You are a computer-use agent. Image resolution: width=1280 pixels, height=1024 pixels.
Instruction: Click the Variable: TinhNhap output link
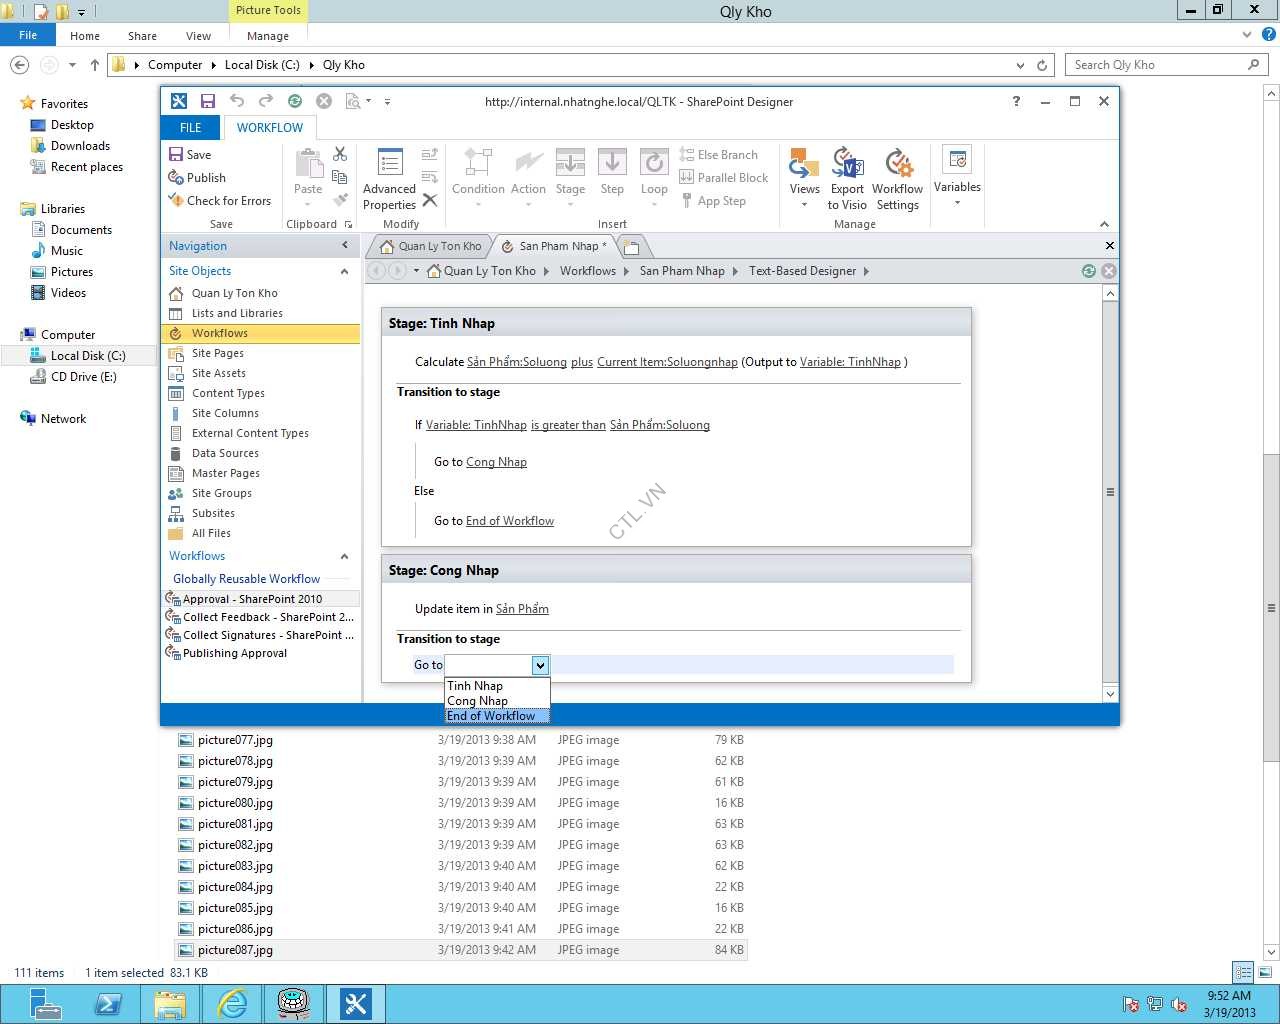(850, 362)
